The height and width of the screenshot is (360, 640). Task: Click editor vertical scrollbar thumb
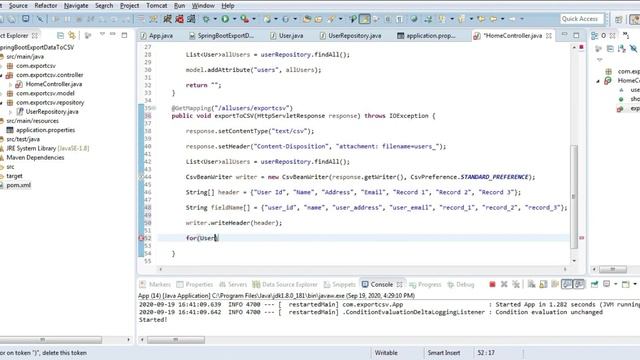574,197
